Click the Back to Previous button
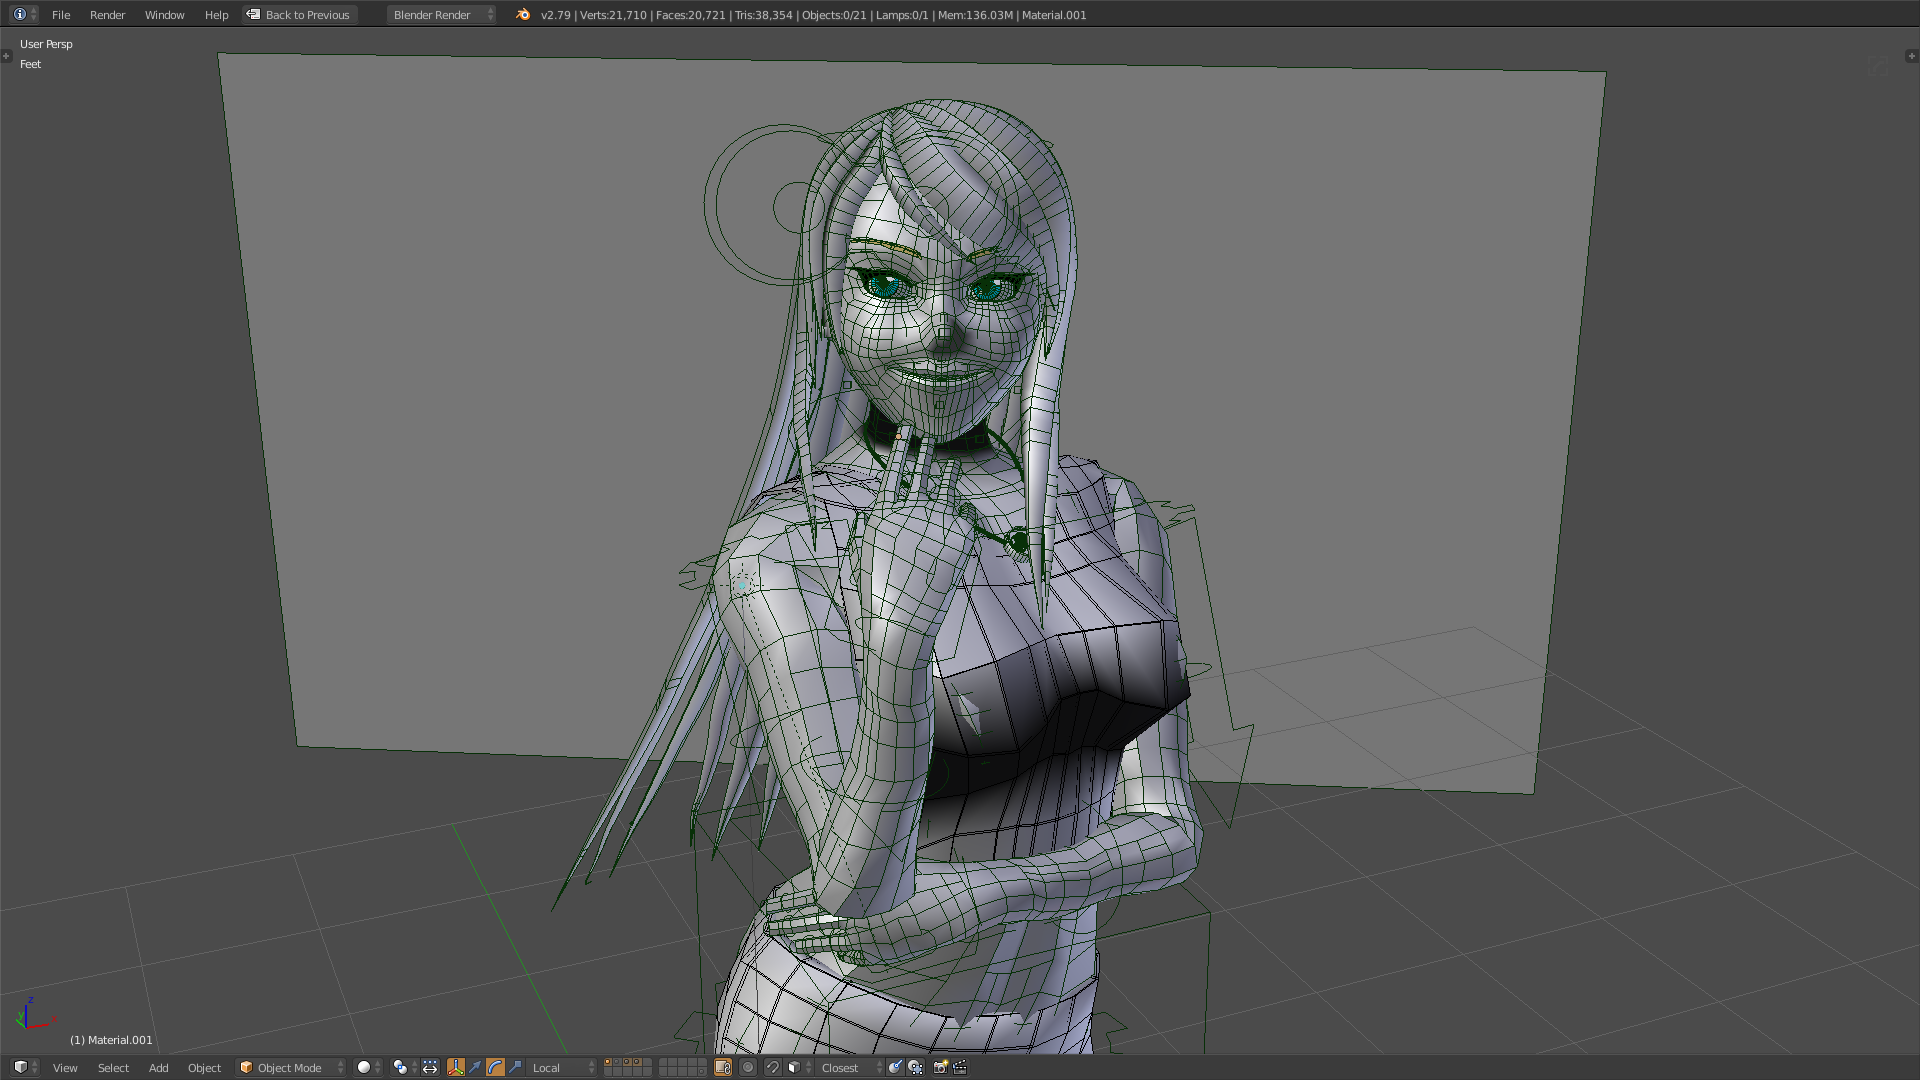 pos(299,14)
